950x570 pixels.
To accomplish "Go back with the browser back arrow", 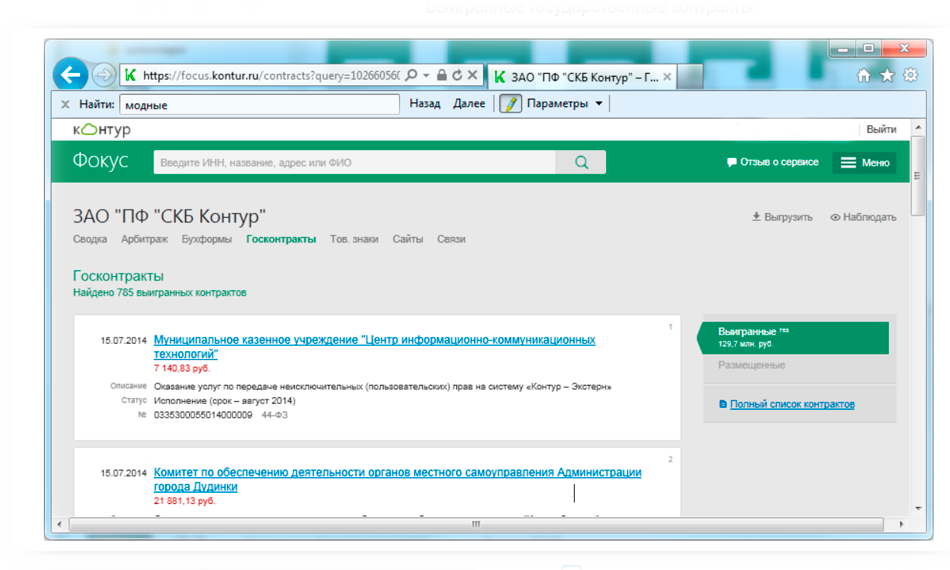I will [x=71, y=75].
